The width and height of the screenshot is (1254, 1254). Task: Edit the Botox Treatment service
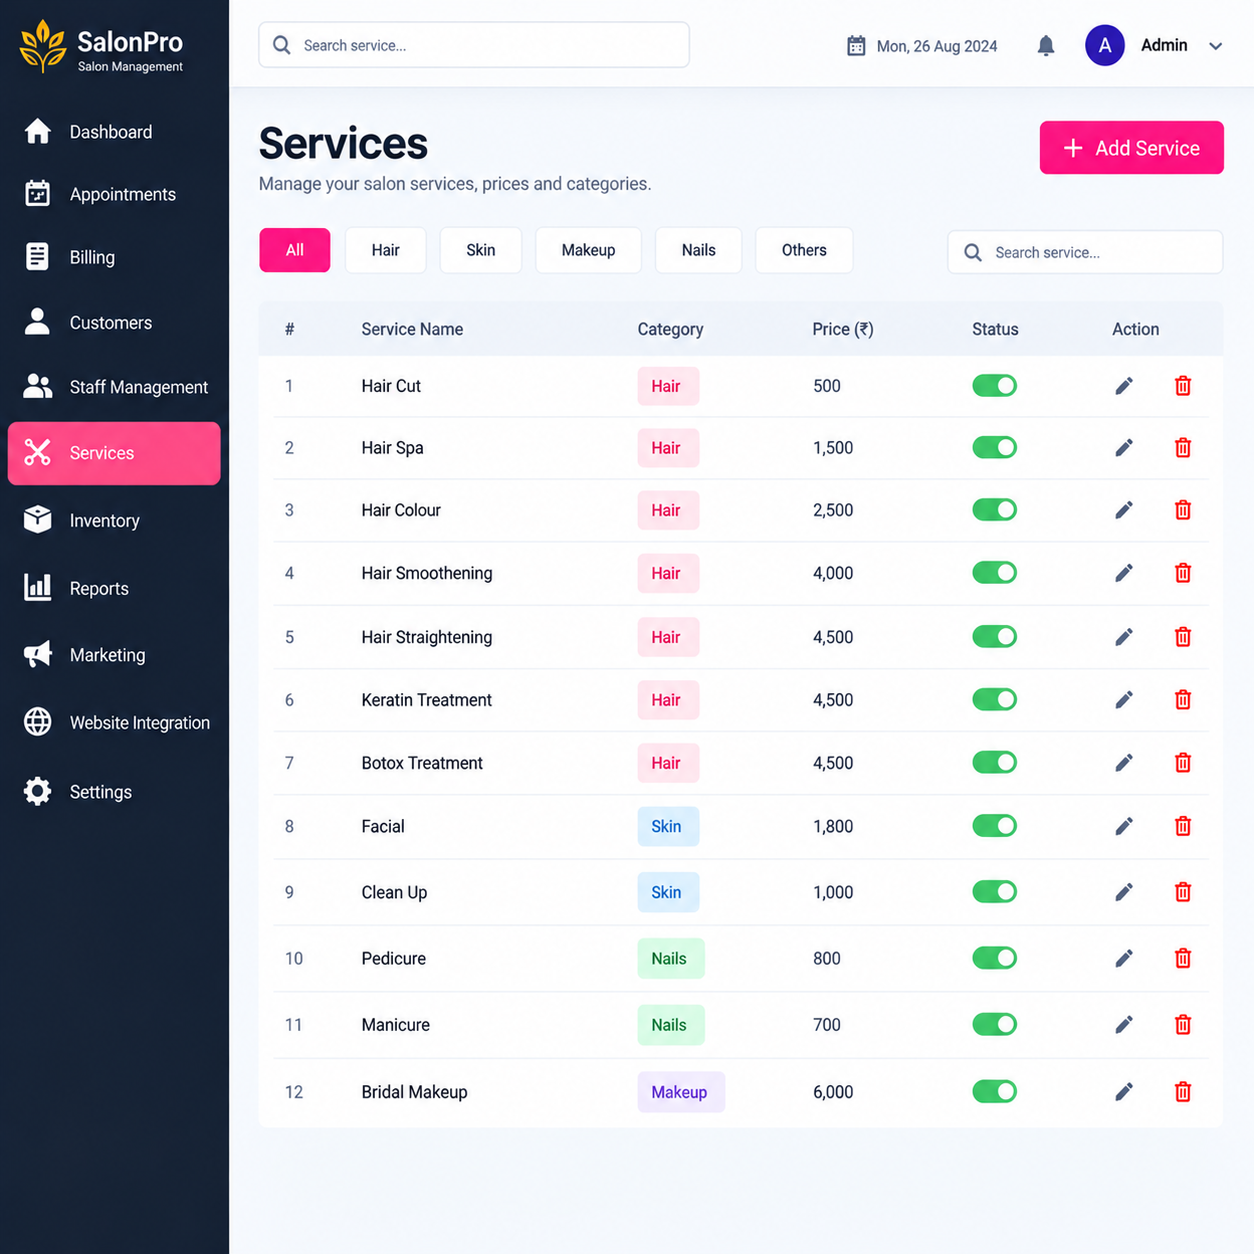coord(1124,763)
